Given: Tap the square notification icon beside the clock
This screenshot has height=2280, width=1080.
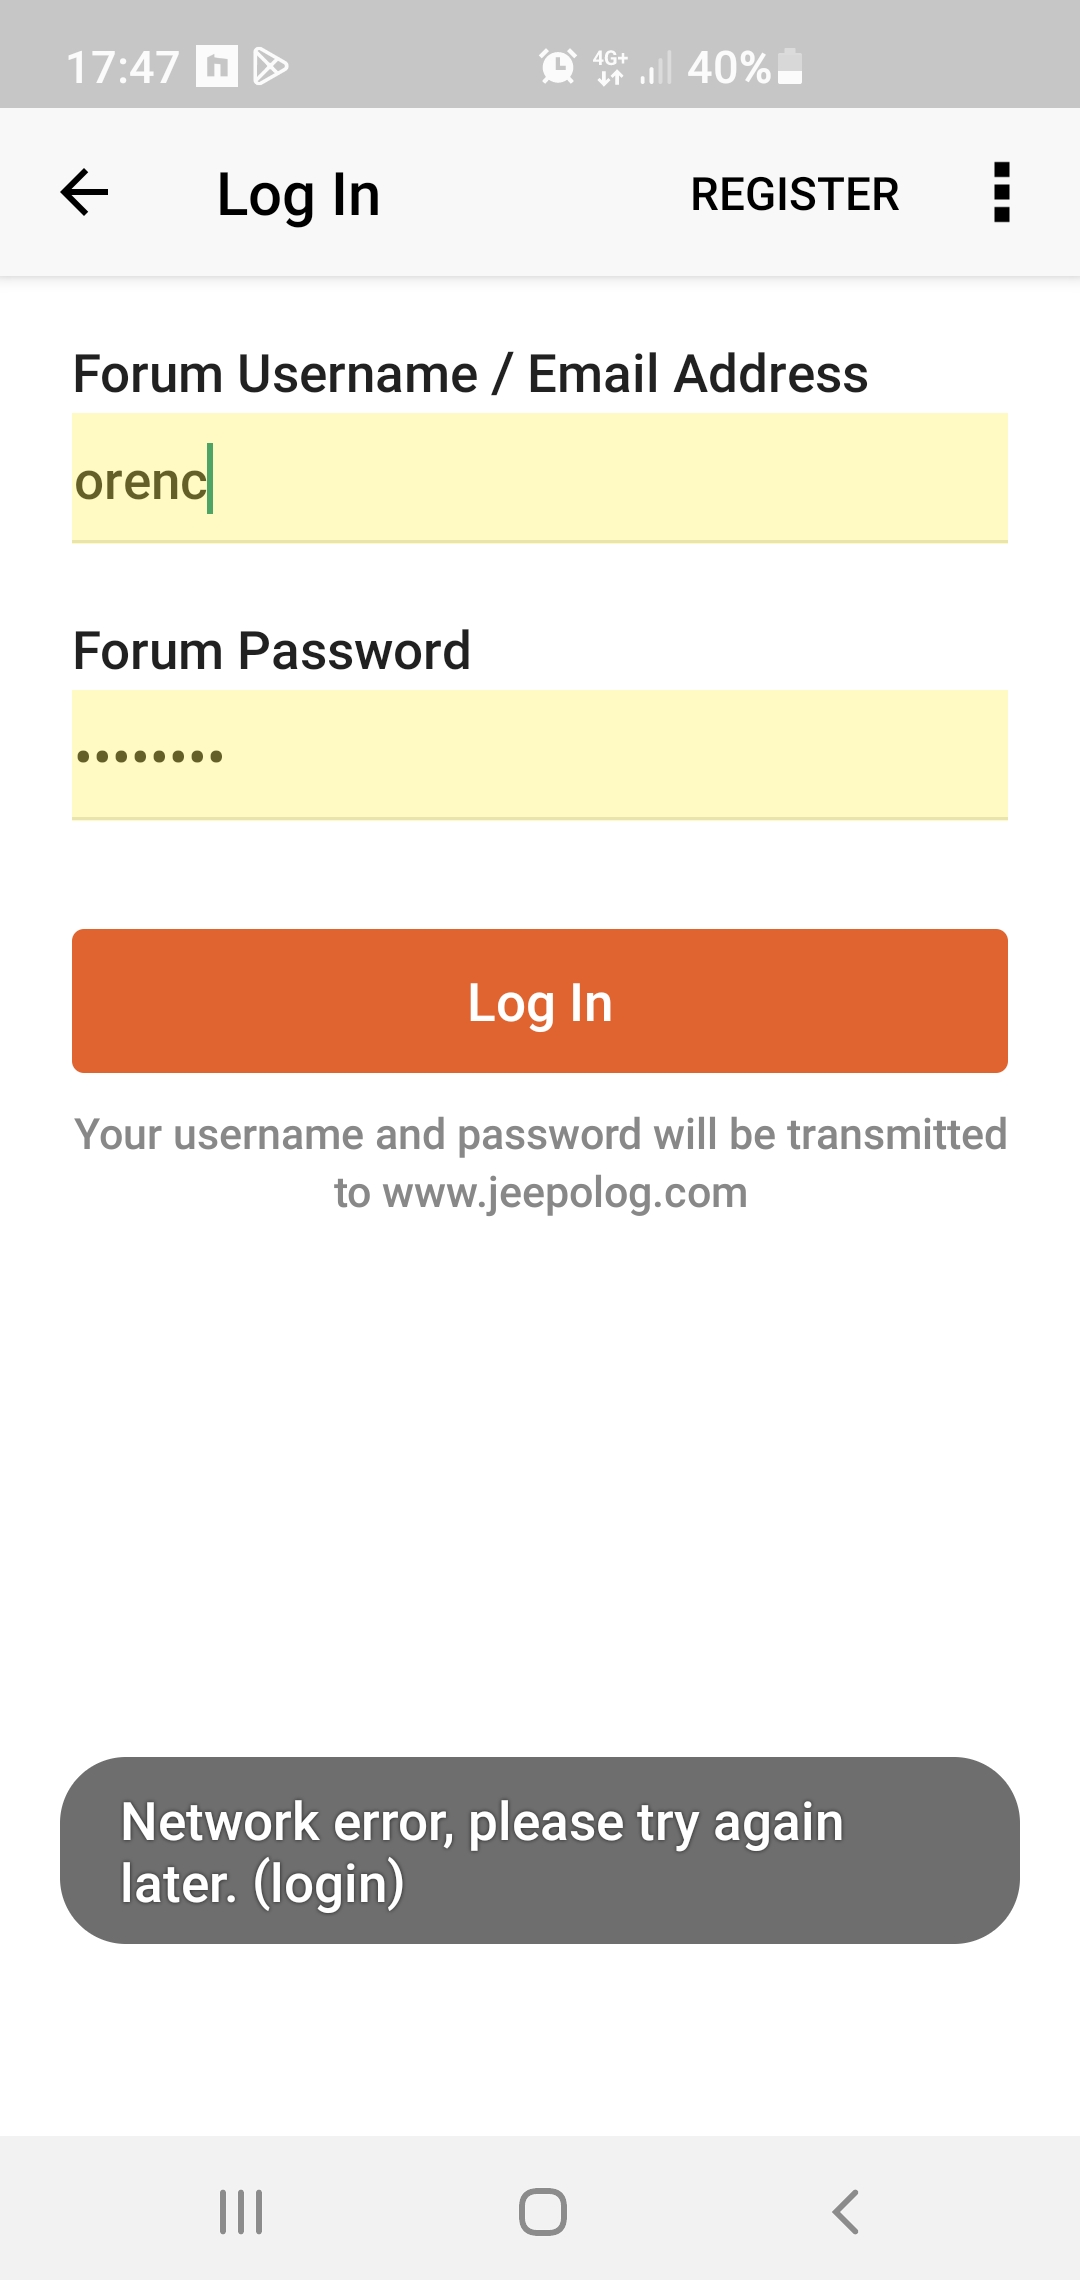Looking at the screenshot, I should tap(216, 67).
